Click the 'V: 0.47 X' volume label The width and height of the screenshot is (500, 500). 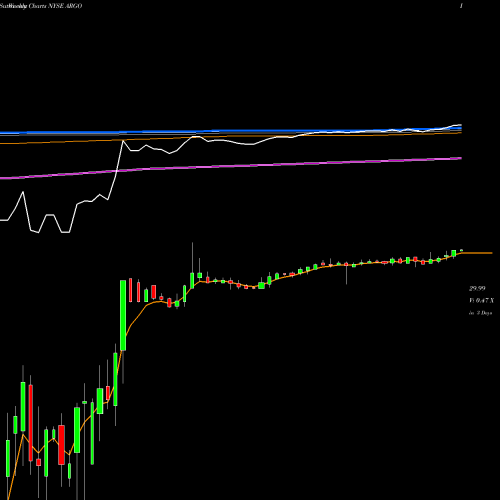coord(481,301)
